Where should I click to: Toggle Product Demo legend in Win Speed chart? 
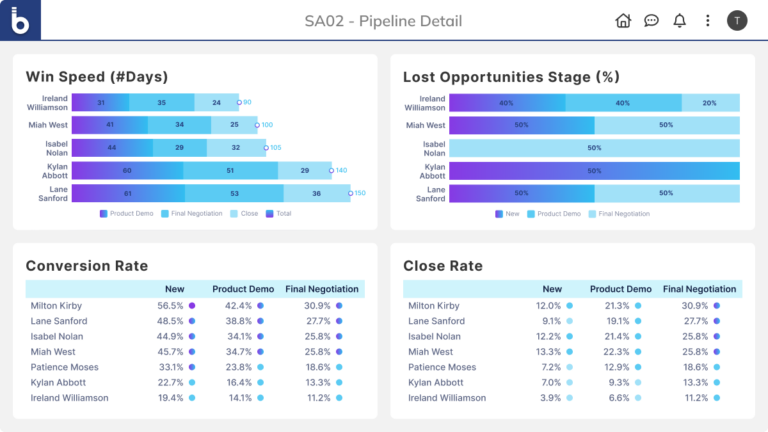pyautogui.click(x=129, y=213)
